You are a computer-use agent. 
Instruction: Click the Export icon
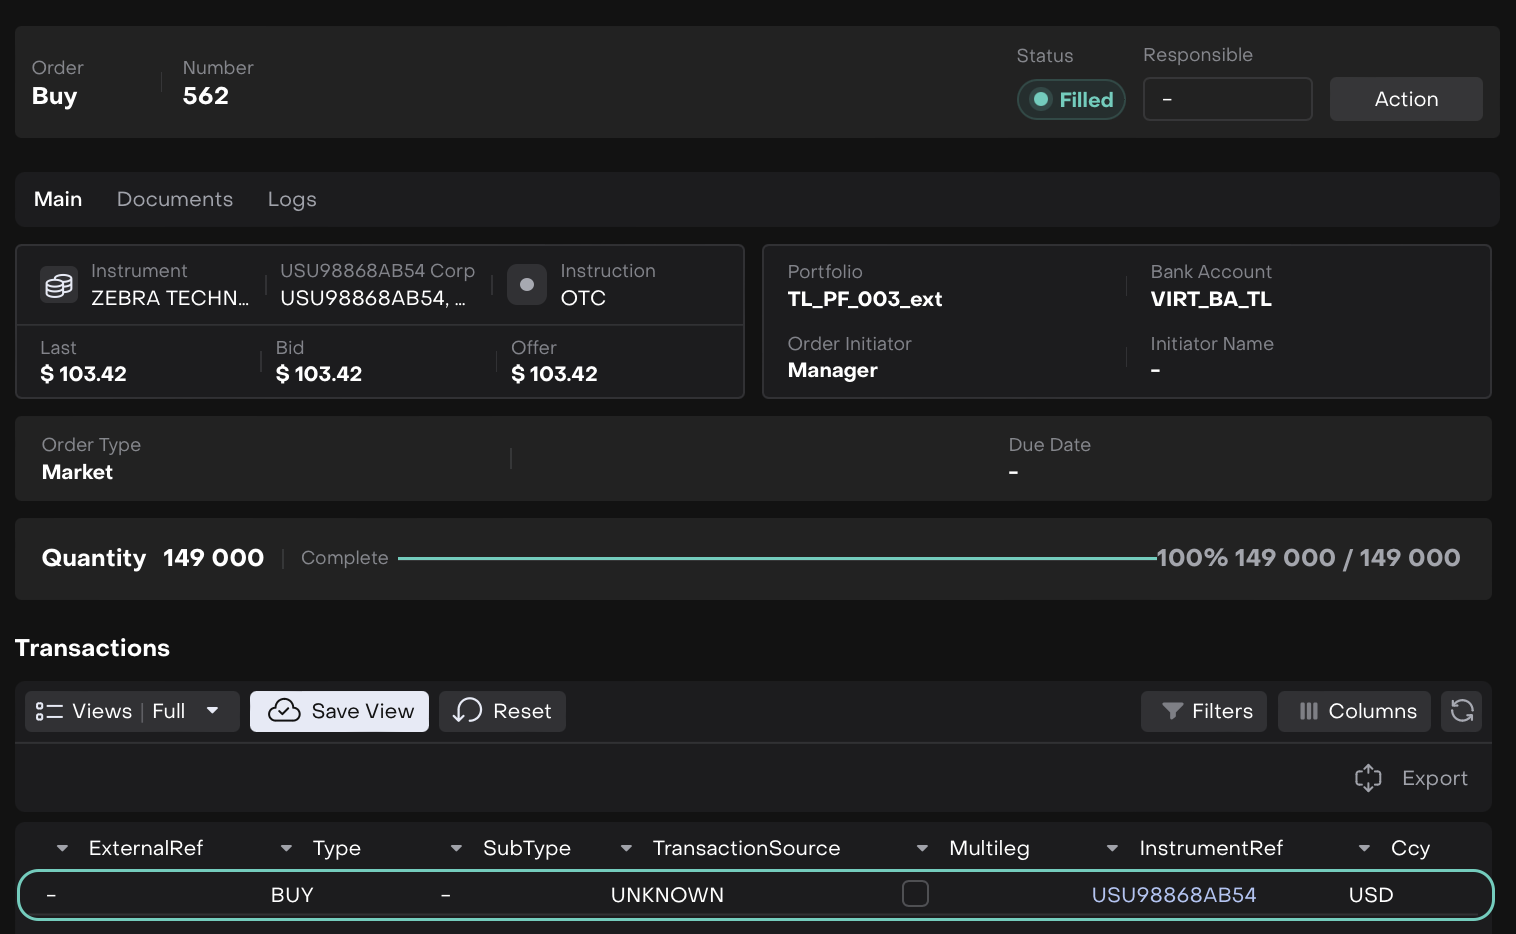pyautogui.click(x=1368, y=778)
